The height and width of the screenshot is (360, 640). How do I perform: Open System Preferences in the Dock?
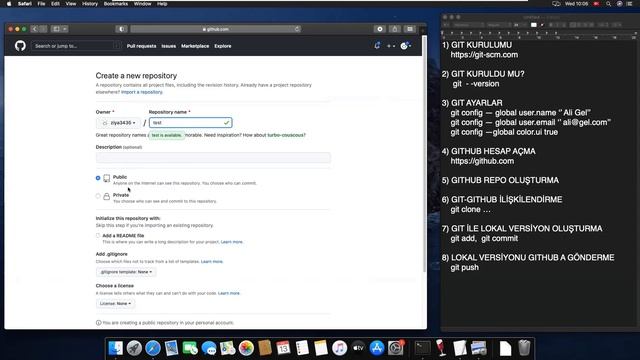click(x=396, y=348)
